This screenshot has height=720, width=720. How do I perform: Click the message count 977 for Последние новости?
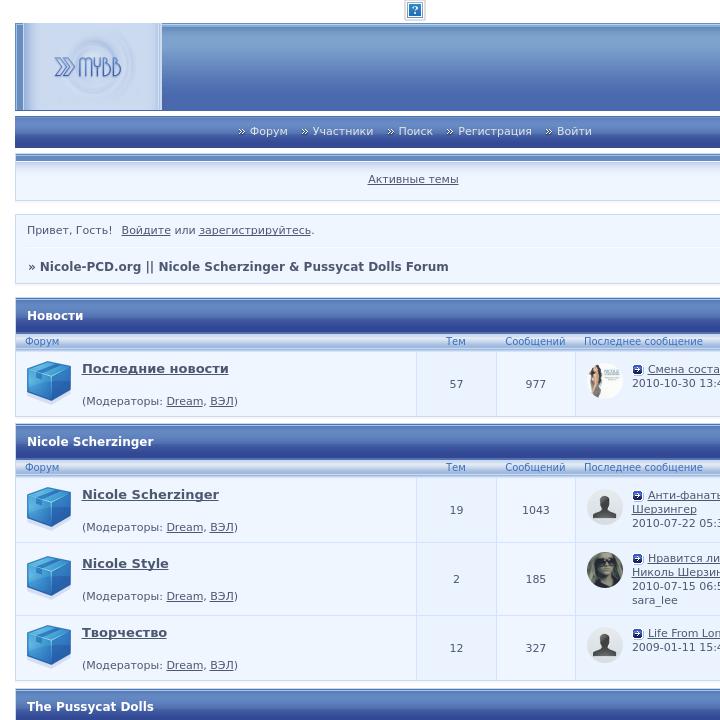click(535, 384)
